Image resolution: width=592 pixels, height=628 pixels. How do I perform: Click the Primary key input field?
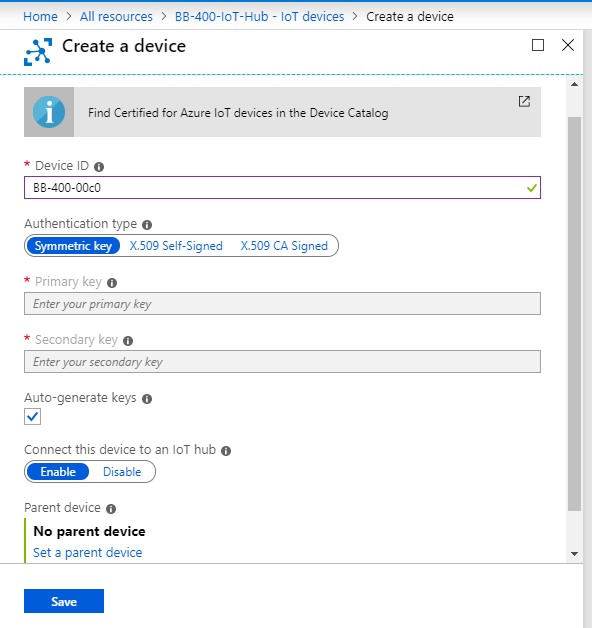[282, 304]
